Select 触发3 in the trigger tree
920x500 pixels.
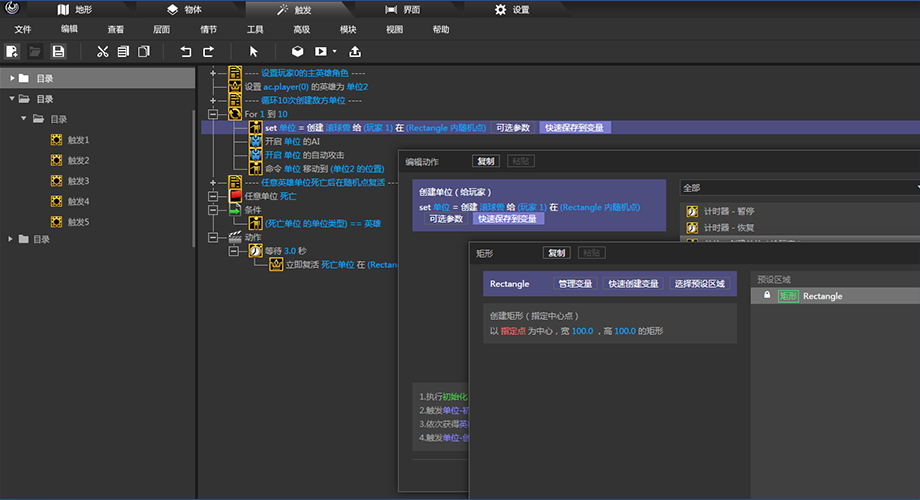coord(78,181)
